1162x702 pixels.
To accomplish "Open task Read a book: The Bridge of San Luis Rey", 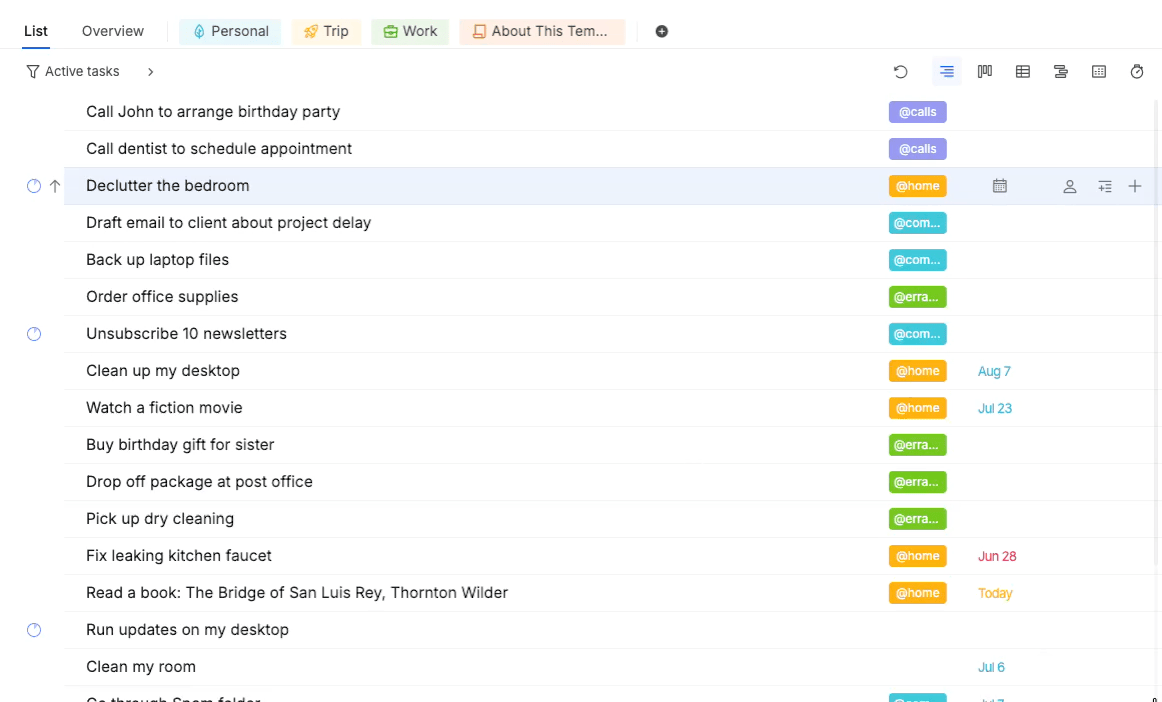I will click(296, 593).
